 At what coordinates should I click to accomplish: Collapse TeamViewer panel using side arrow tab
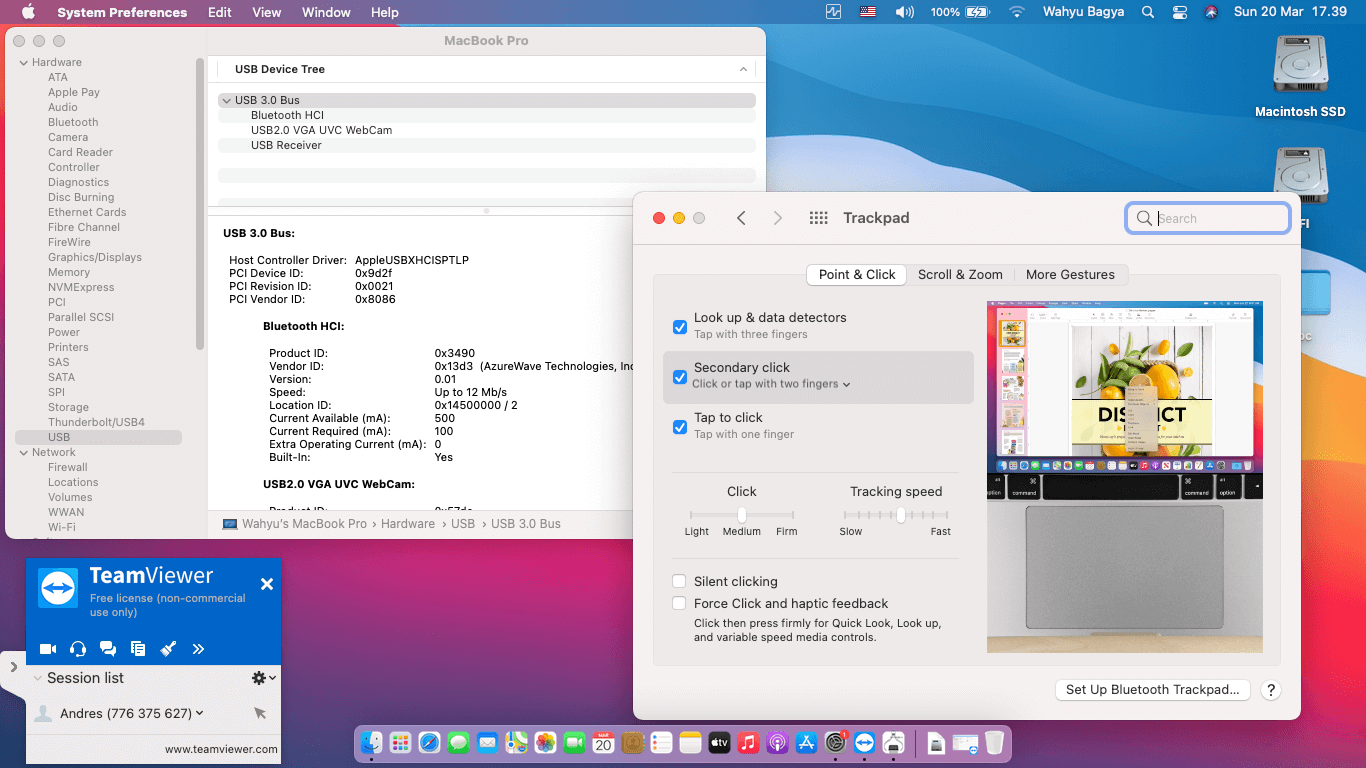point(13,666)
